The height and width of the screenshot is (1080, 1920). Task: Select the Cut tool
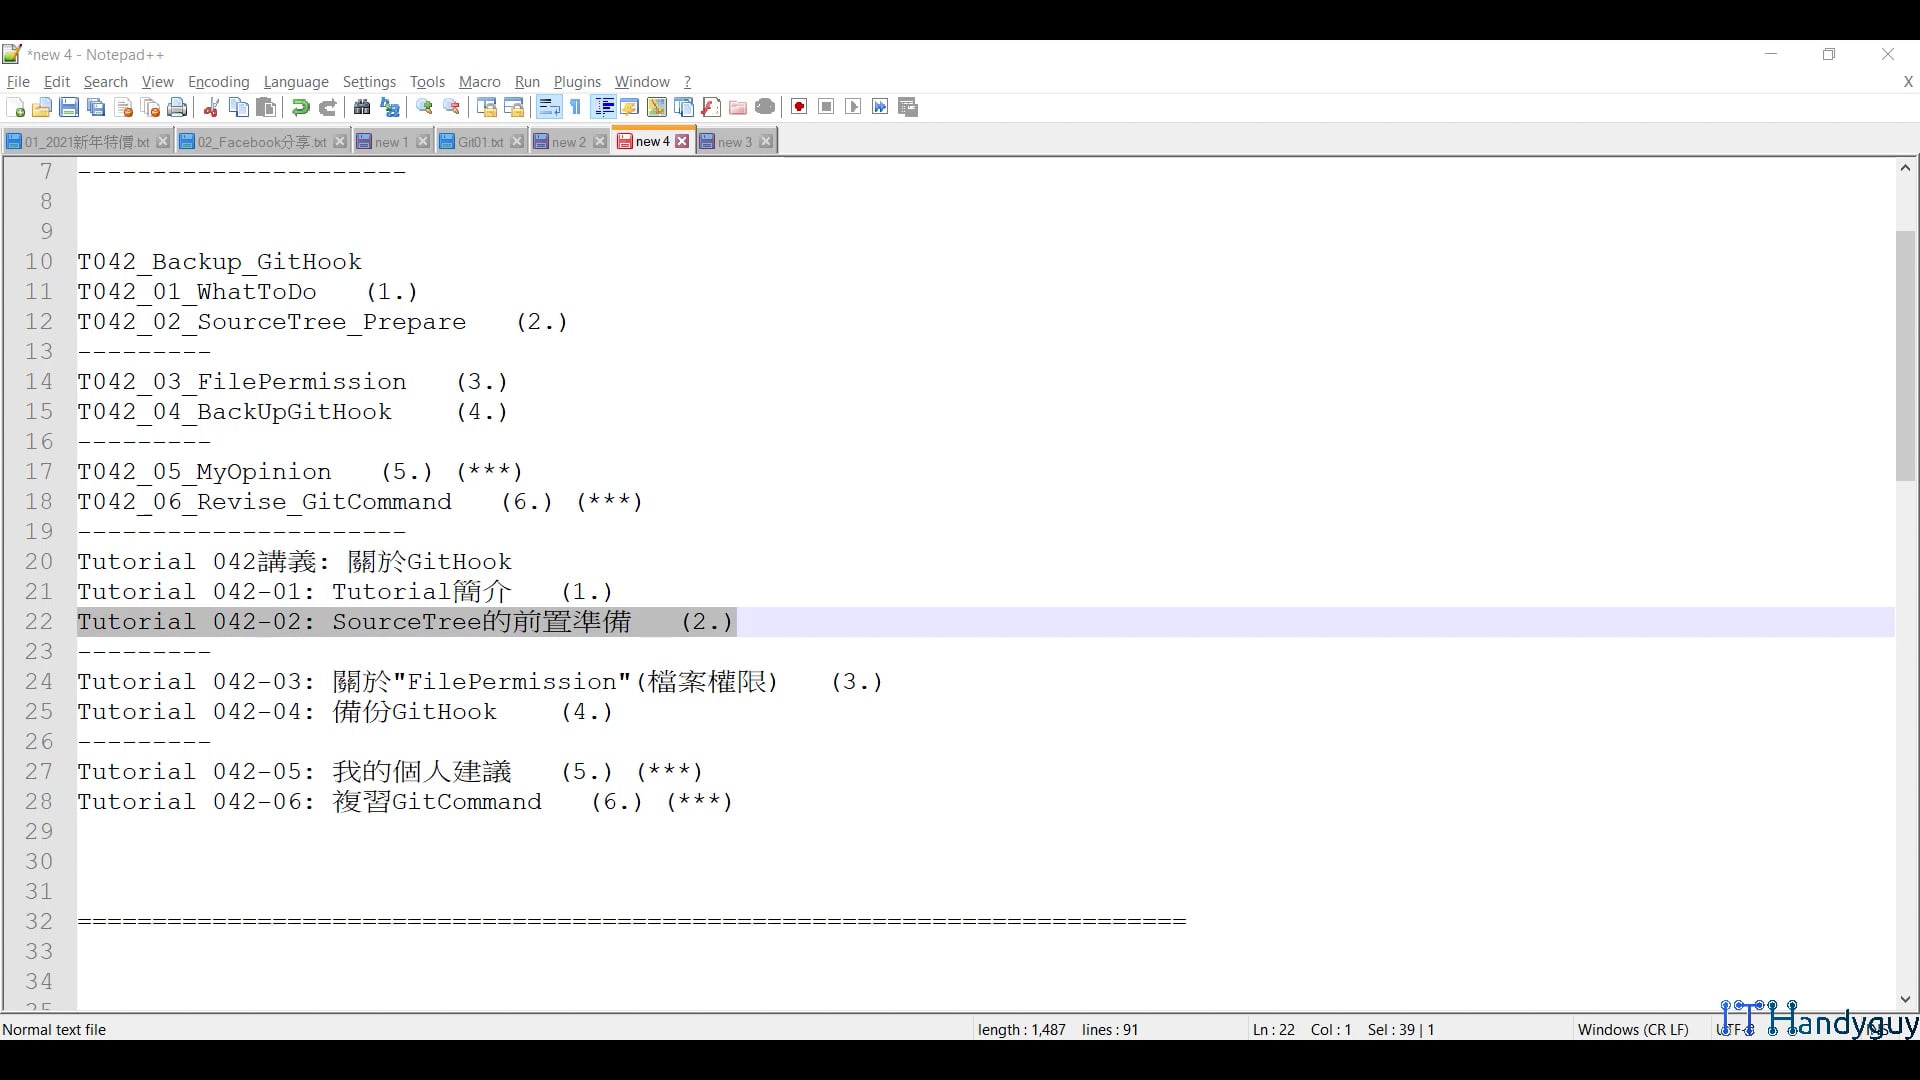[x=210, y=107]
